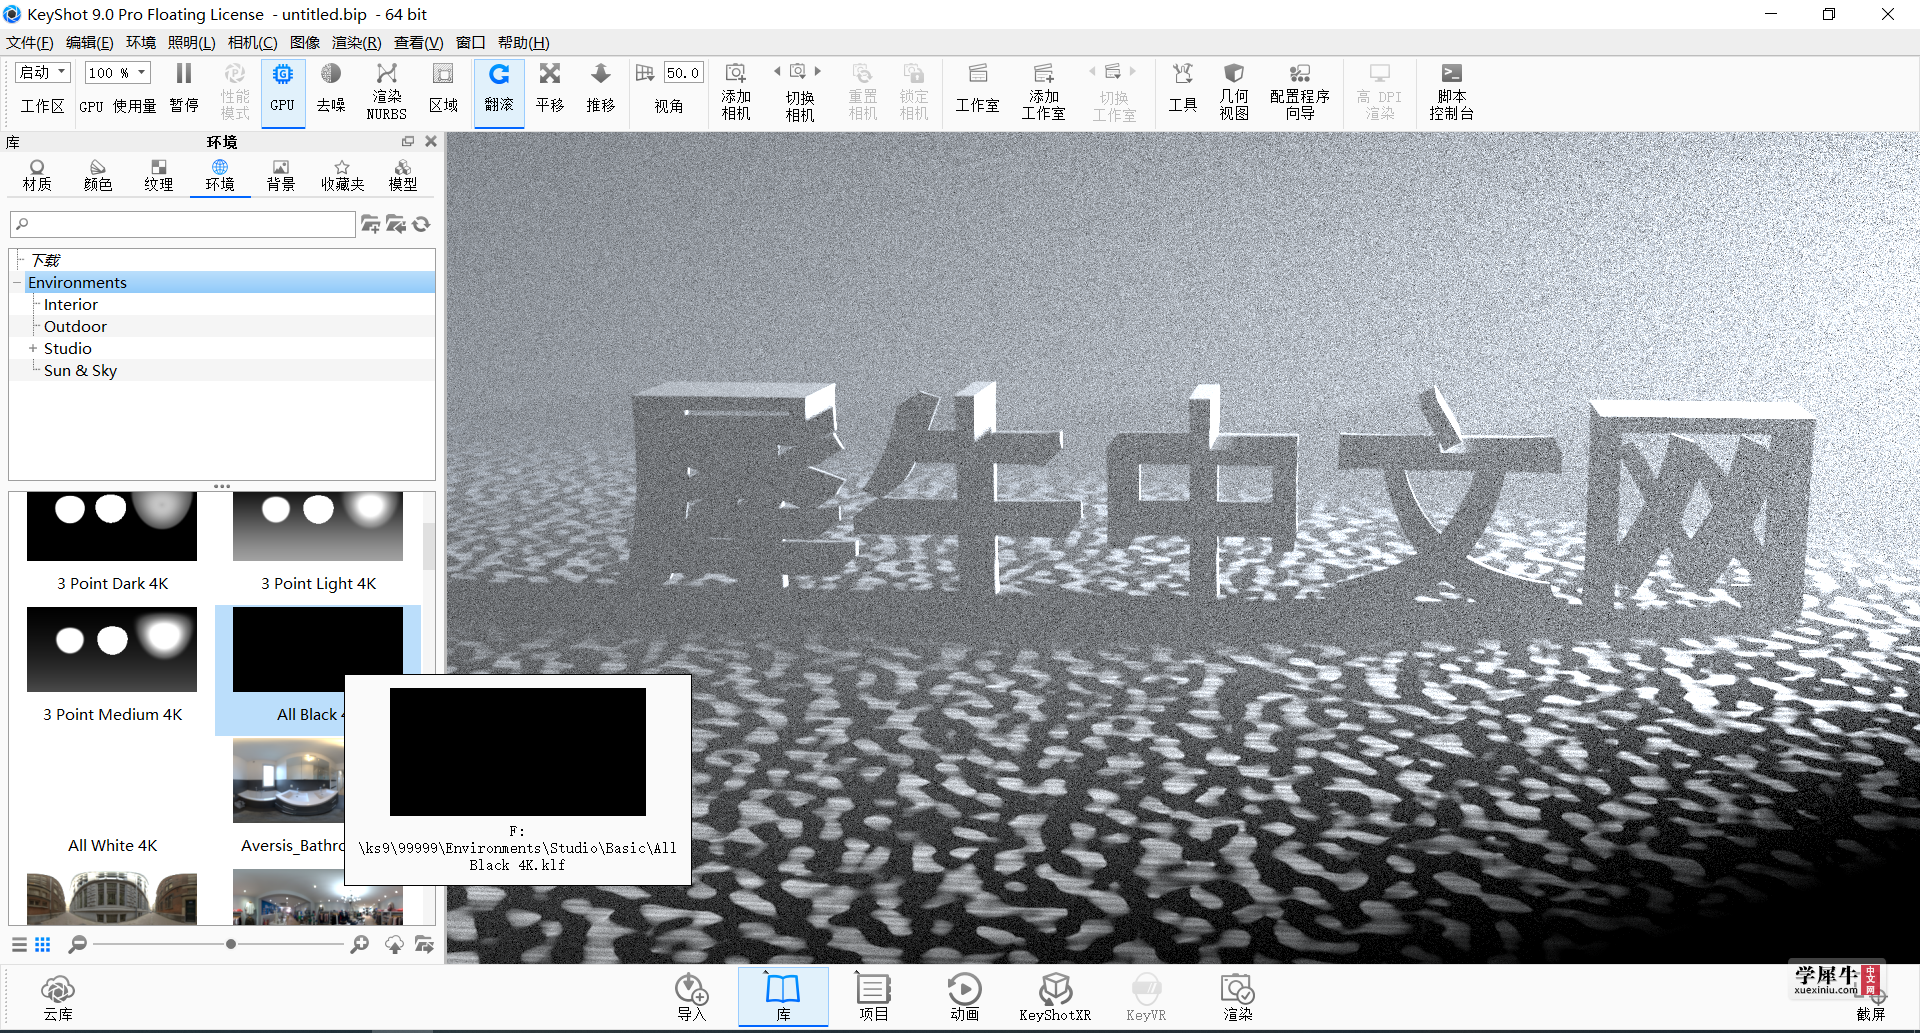Toggle the denoise (去噪) button
Viewport: 1920px width, 1033px height.
click(x=331, y=90)
